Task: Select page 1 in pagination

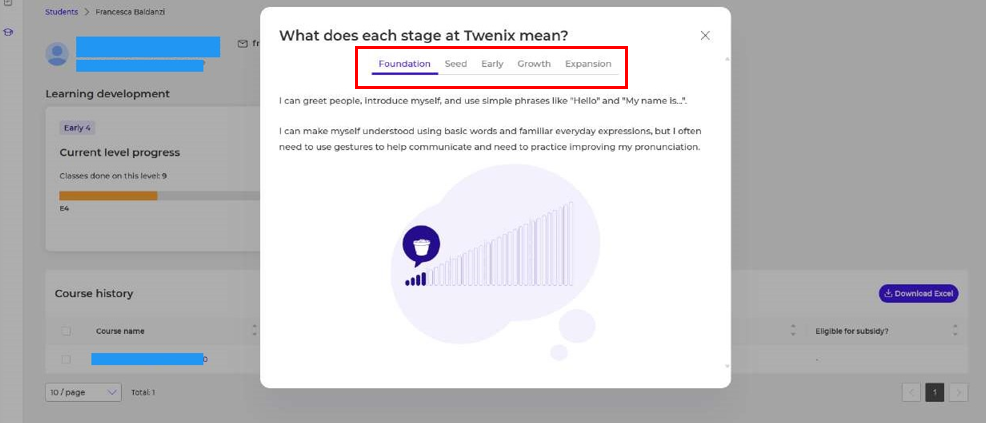Action: tap(934, 393)
